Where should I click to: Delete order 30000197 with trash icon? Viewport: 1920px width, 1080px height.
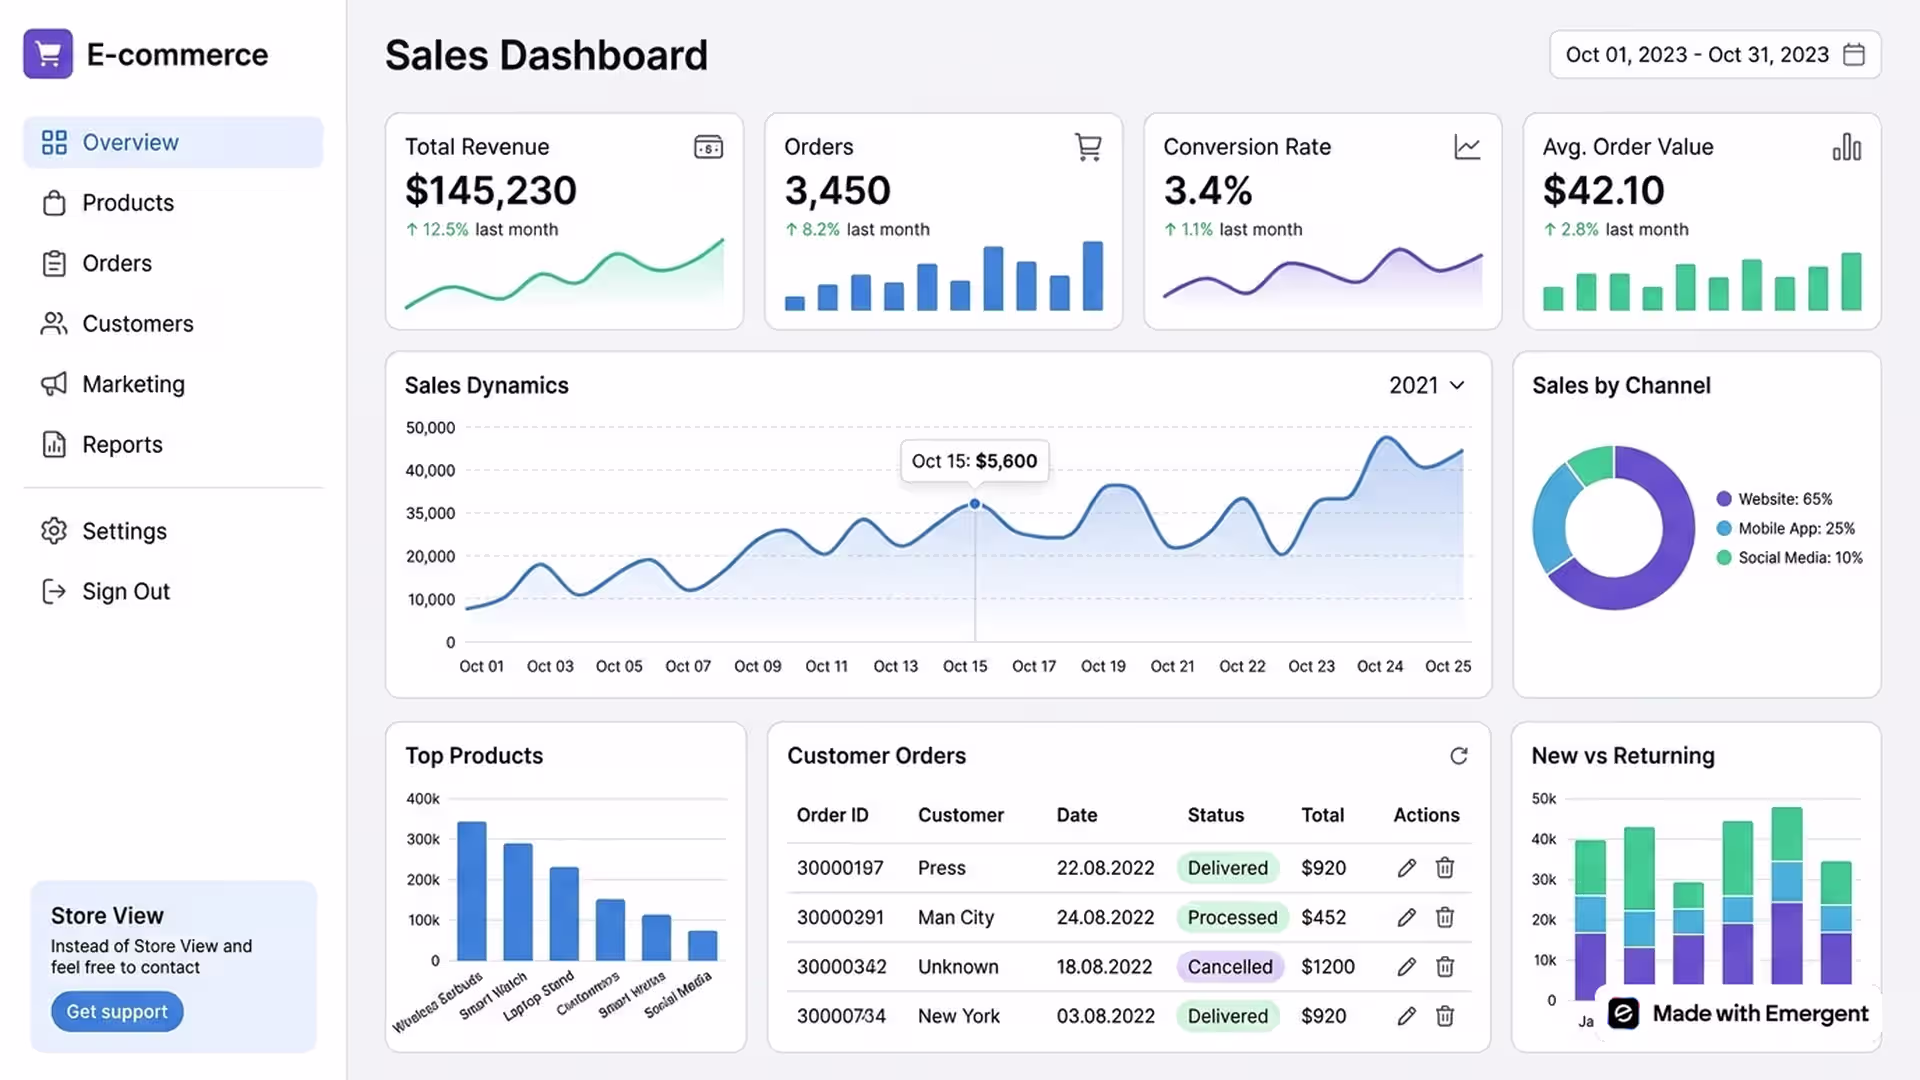(1445, 868)
